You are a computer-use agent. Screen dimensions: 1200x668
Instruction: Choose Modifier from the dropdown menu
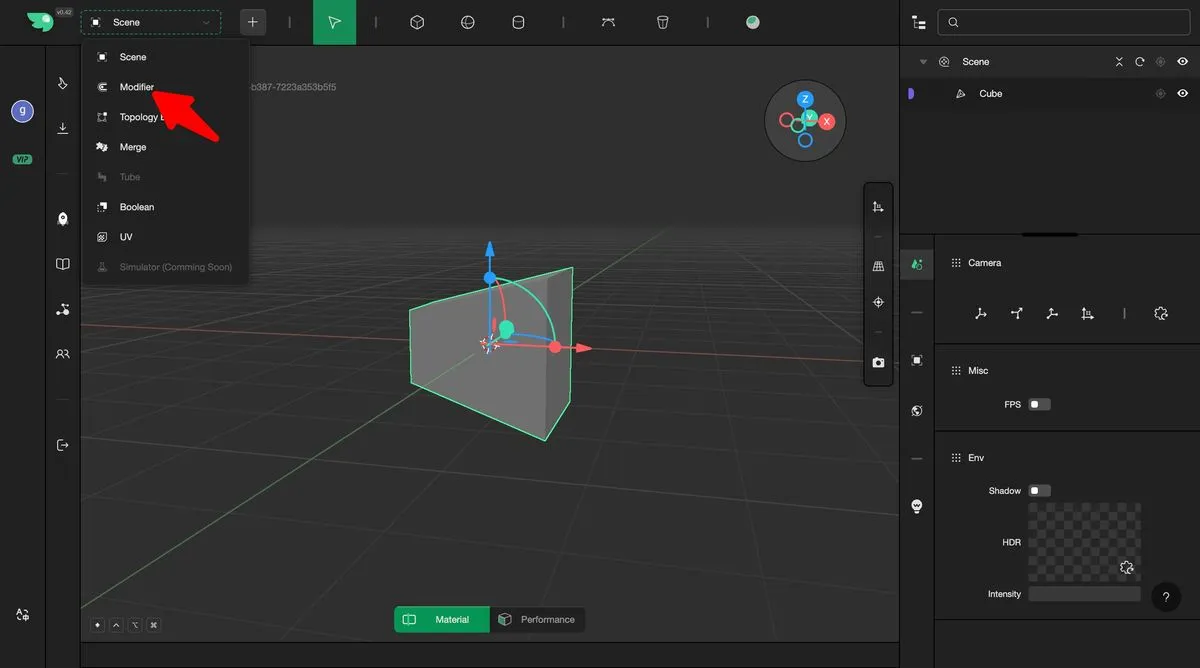click(137, 87)
